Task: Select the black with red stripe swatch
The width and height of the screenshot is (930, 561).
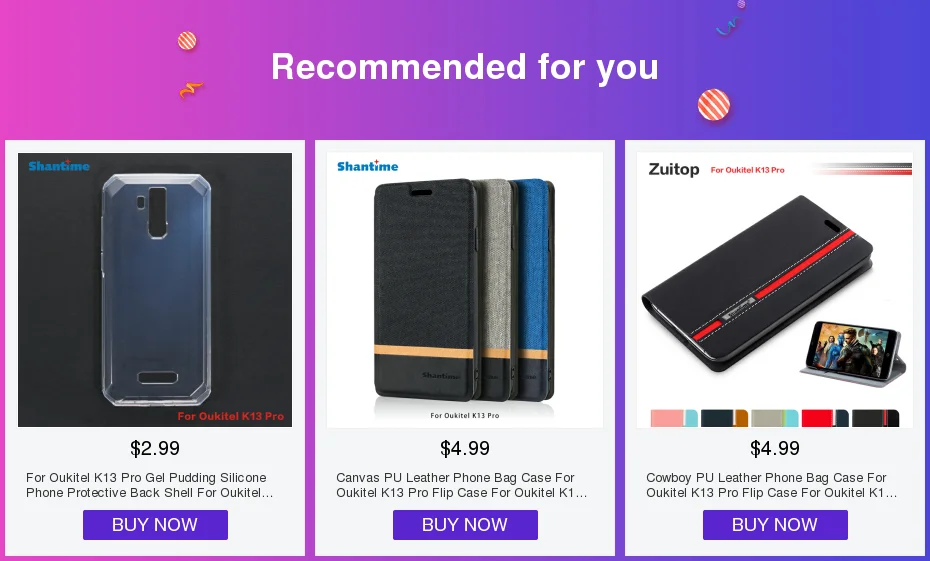Action: pyautogui.click(x=875, y=418)
